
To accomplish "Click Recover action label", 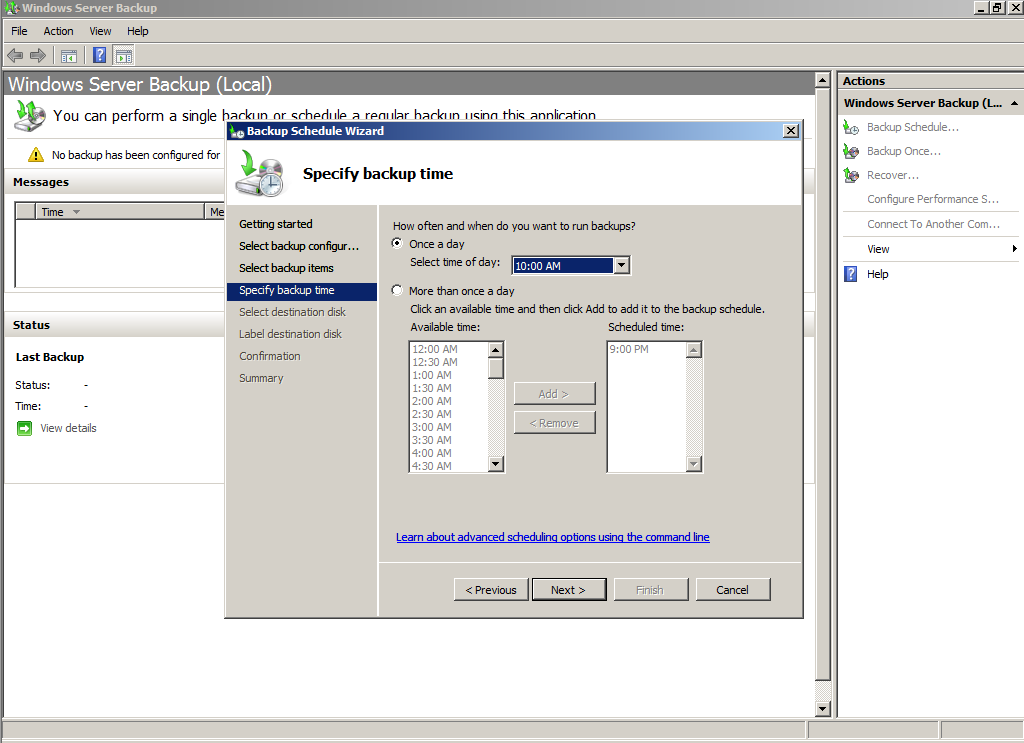I will 893,176.
